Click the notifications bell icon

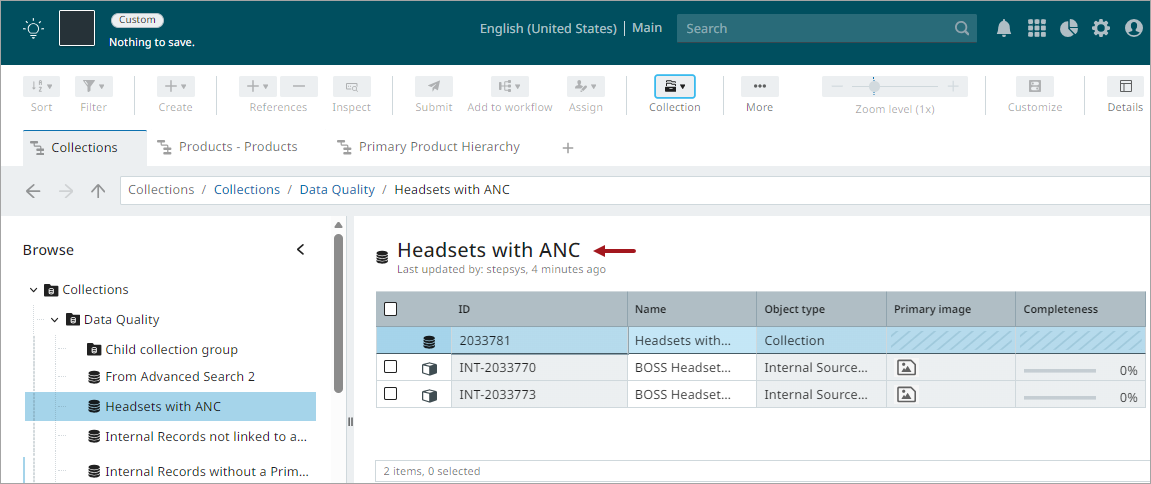pos(1004,28)
